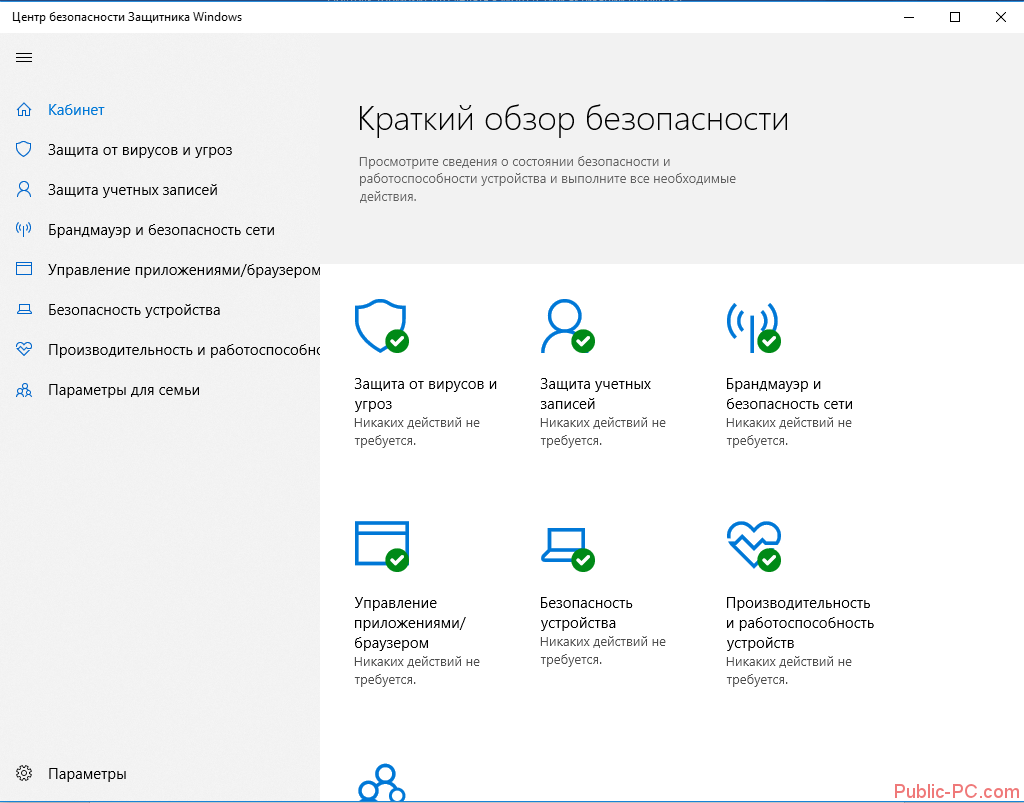Open the large firewall antenna tile icon

[753, 327]
